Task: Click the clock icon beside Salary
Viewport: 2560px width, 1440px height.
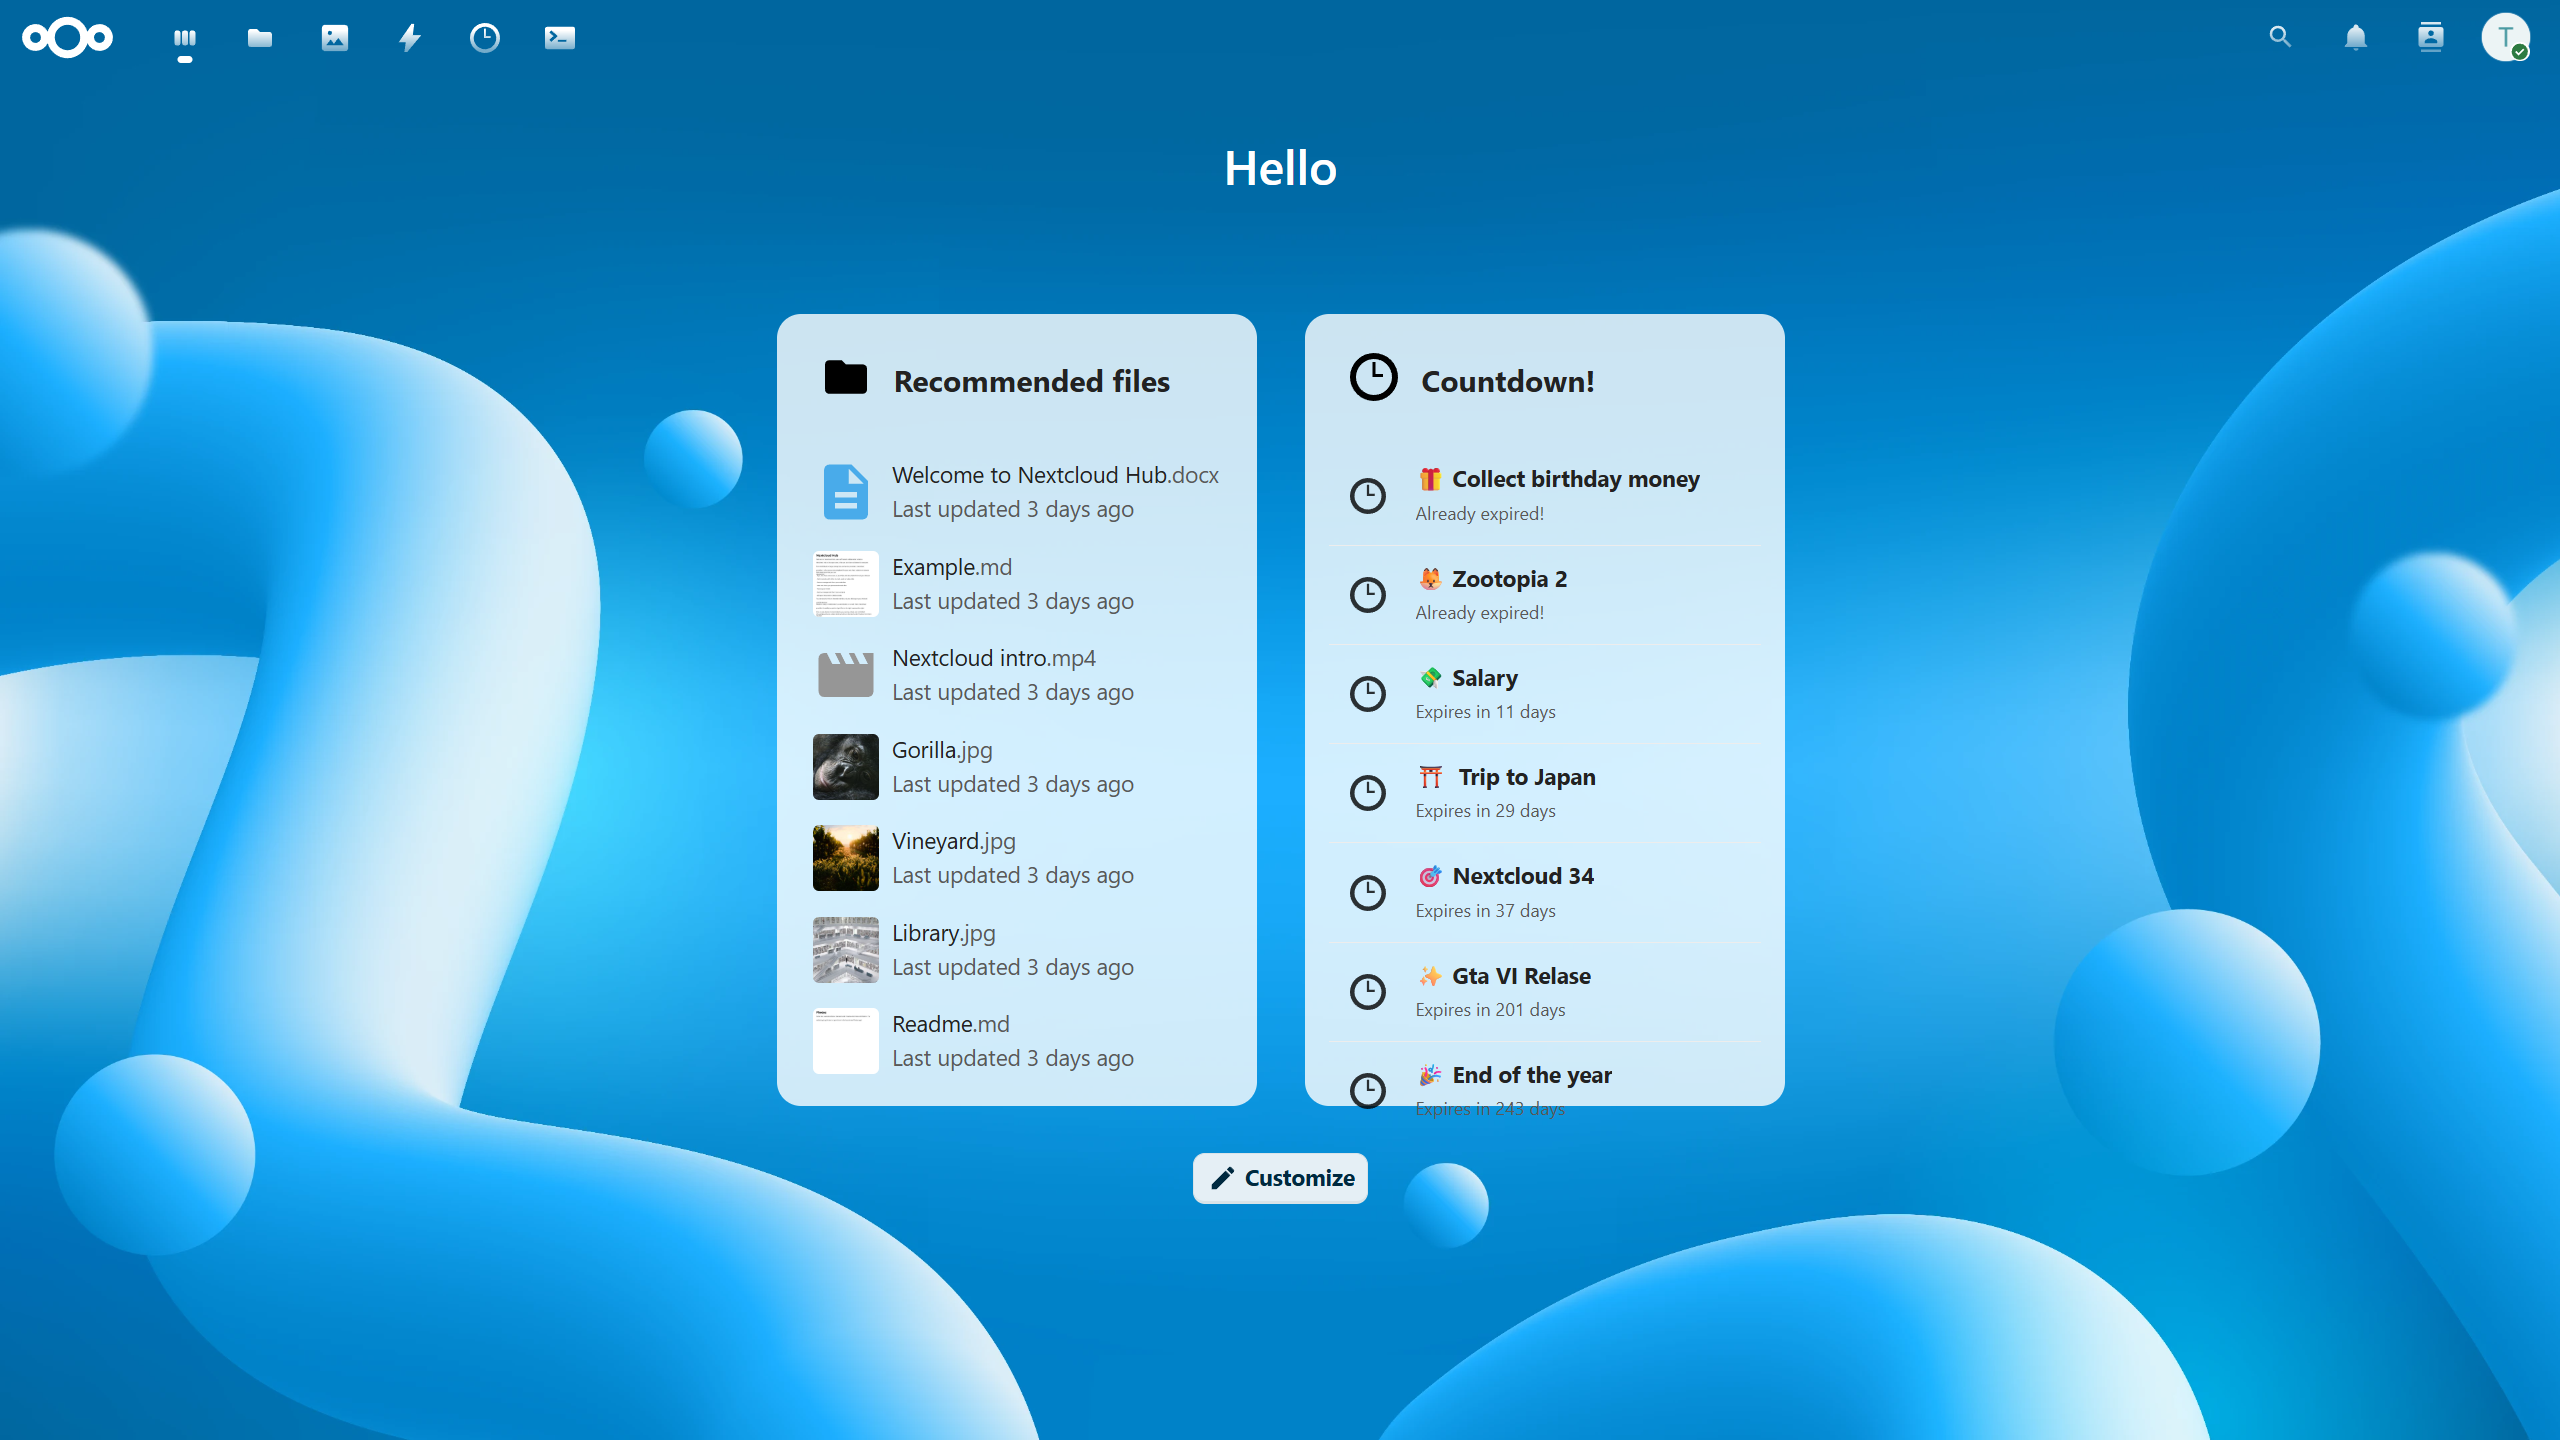Action: click(1368, 694)
